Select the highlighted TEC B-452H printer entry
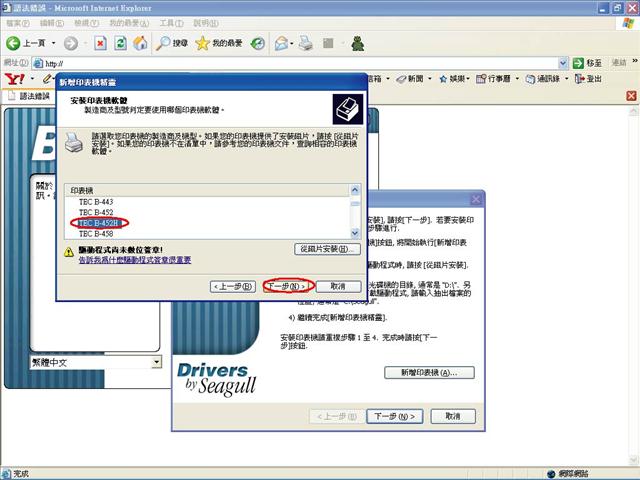Viewport: 640px width, 480px height. (x=98, y=223)
